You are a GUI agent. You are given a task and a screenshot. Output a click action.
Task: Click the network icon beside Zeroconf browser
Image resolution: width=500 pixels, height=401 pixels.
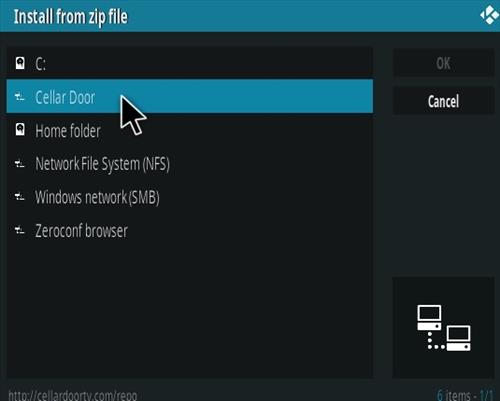[x=20, y=230]
